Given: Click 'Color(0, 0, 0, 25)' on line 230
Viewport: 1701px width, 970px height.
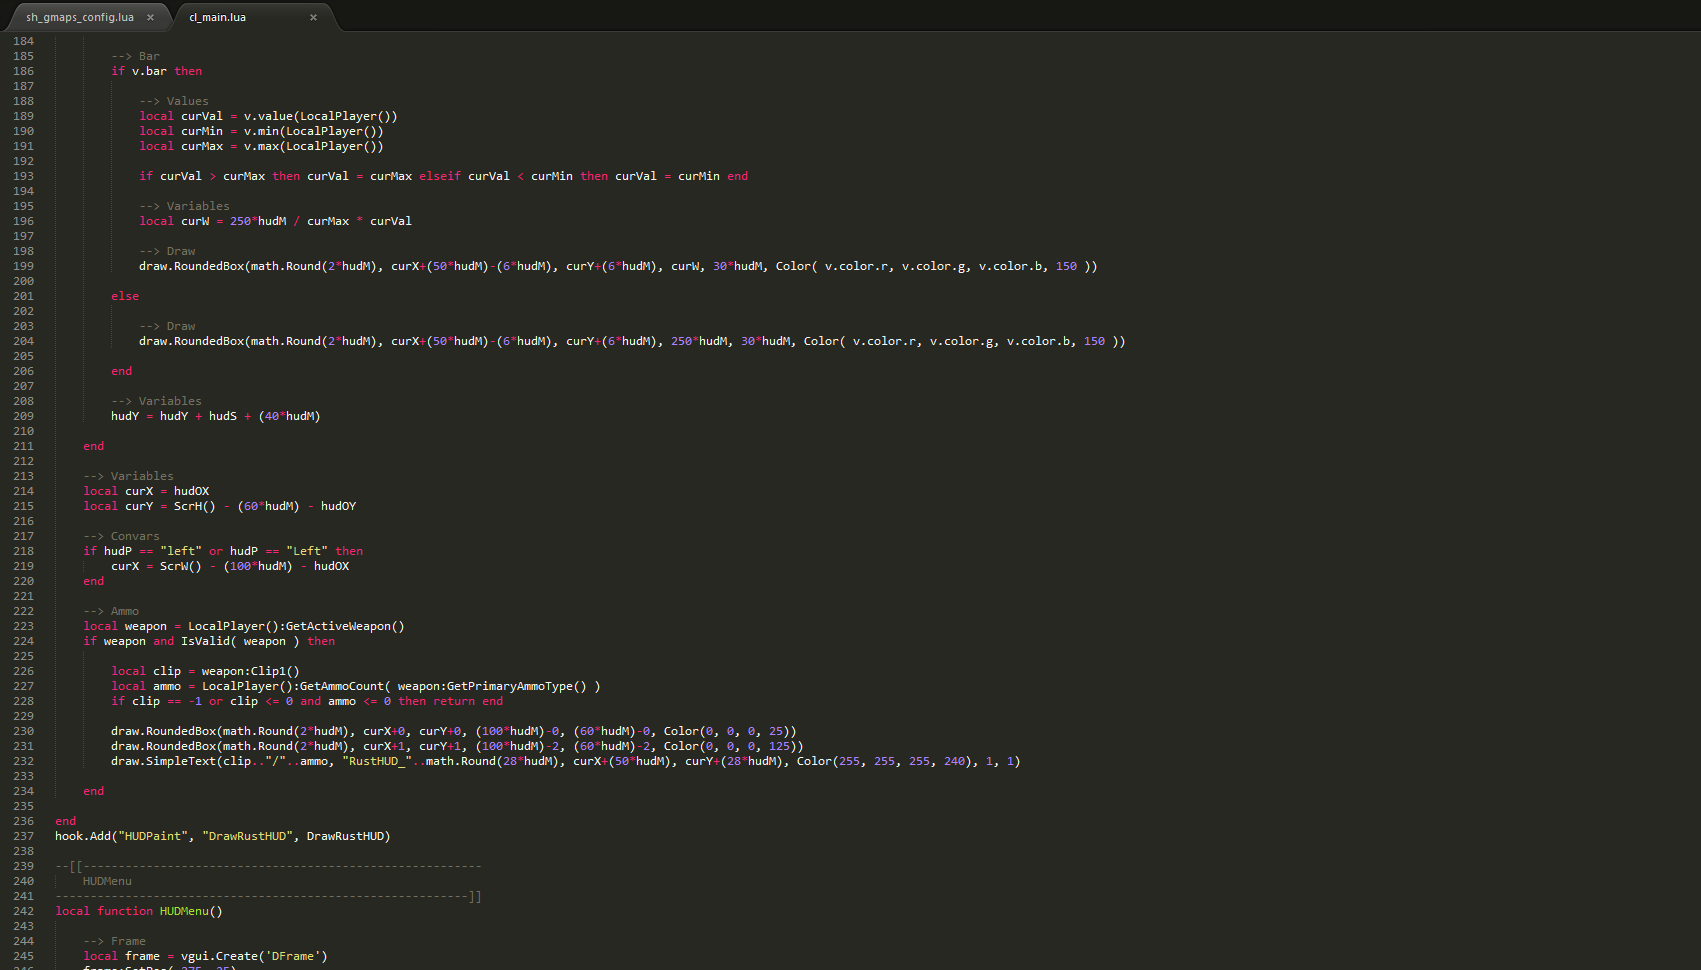Looking at the screenshot, I should pos(727,731).
